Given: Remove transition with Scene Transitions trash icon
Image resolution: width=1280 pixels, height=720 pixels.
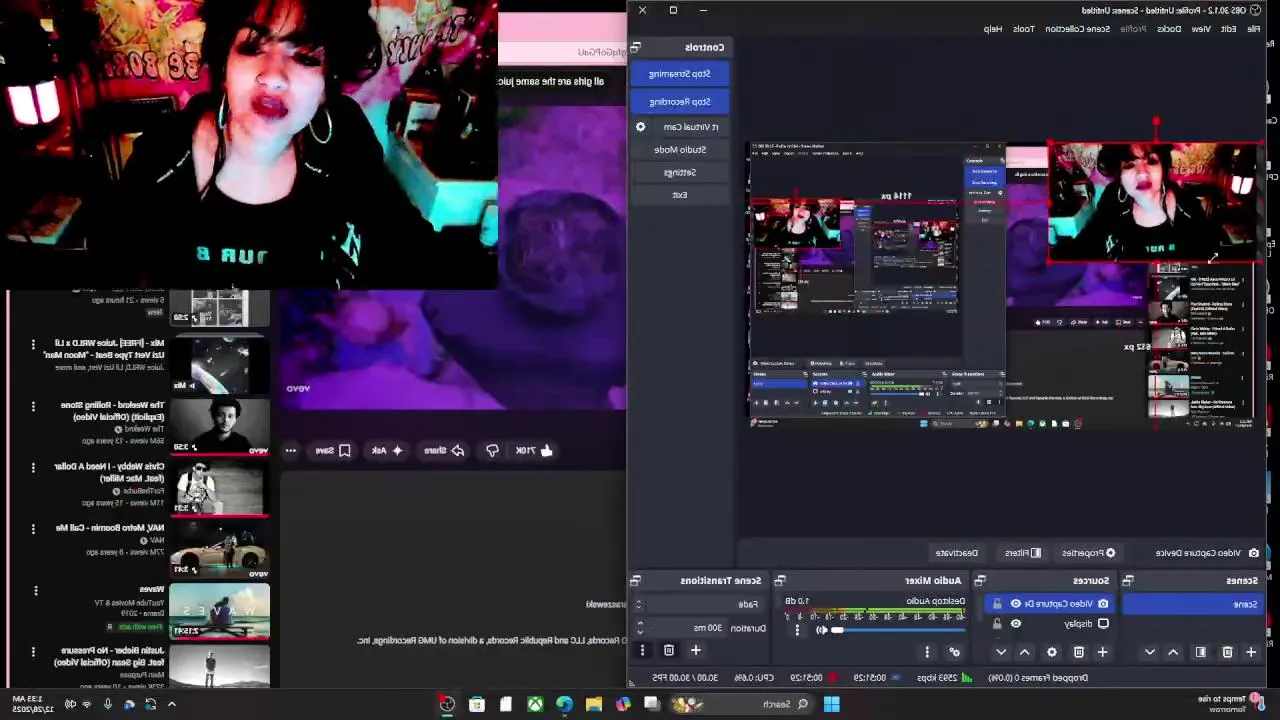Looking at the screenshot, I should [x=669, y=650].
